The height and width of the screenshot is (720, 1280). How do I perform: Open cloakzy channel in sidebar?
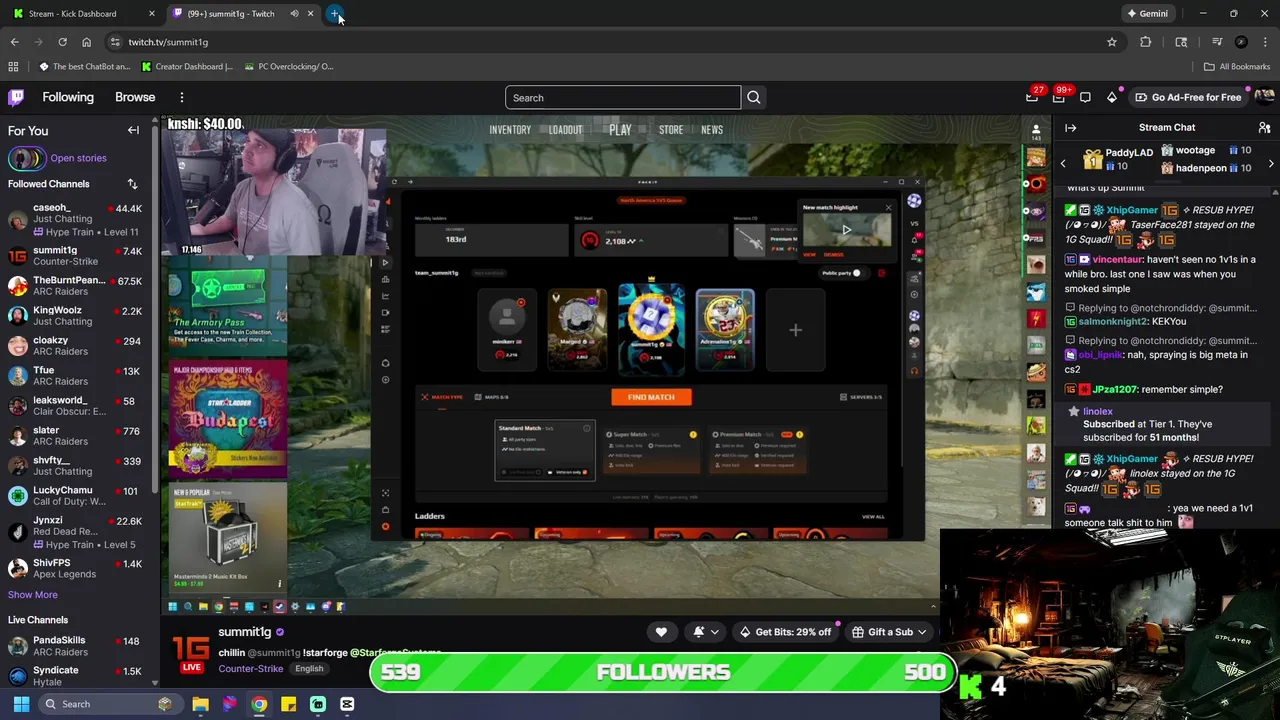75,346
